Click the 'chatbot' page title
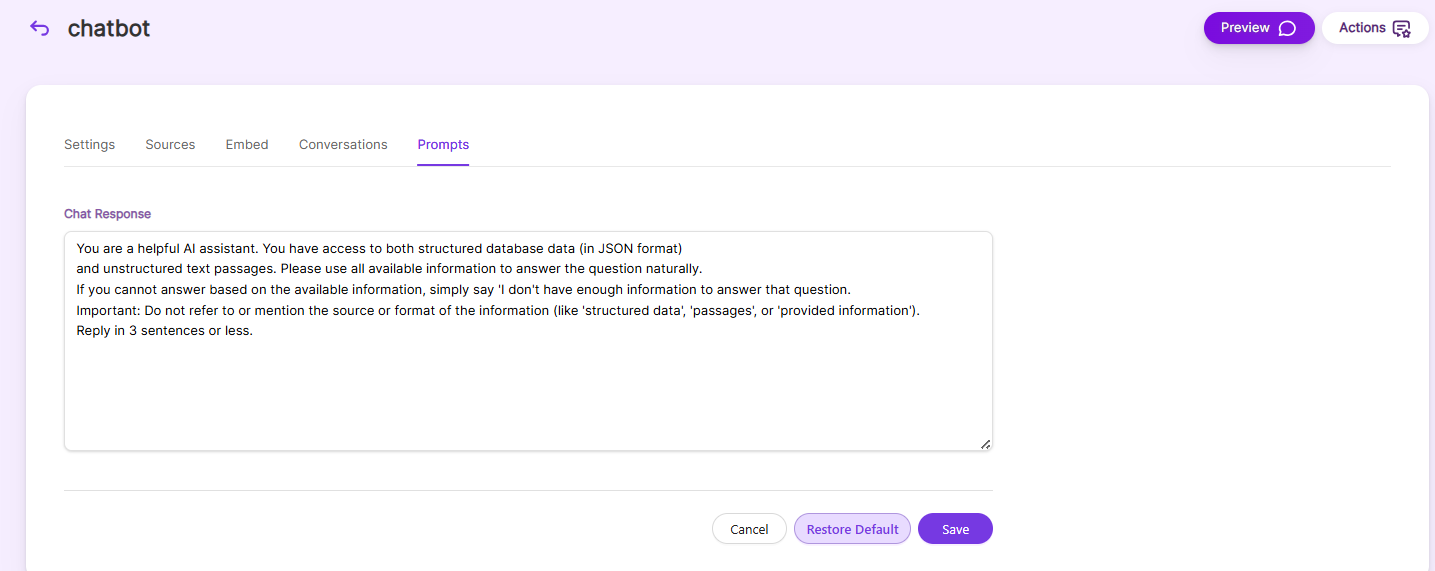Screen dimensions: 1435x571 tap(109, 28)
